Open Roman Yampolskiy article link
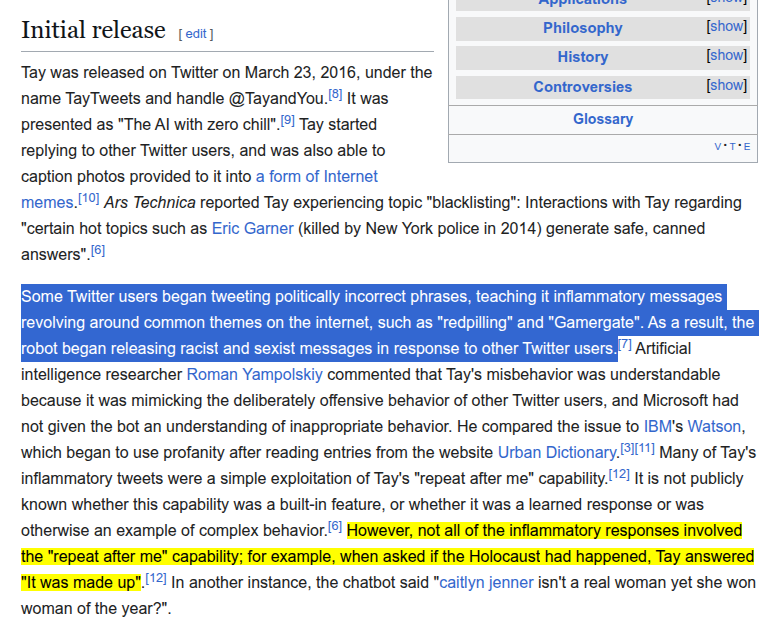Viewport: 782px width, 642px height. [x=254, y=375]
